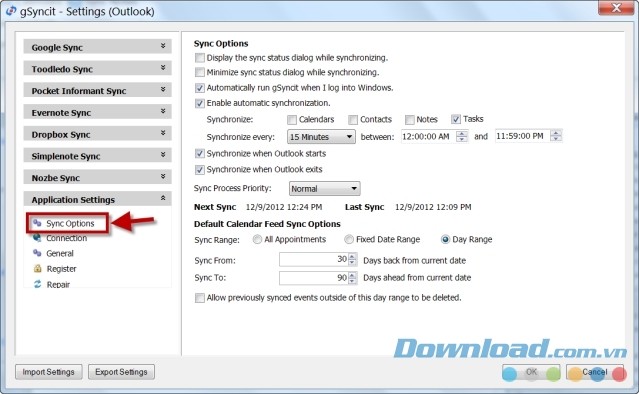The image size is (639, 394).
Task: Open Sync Options settings page
Action: coord(70,223)
